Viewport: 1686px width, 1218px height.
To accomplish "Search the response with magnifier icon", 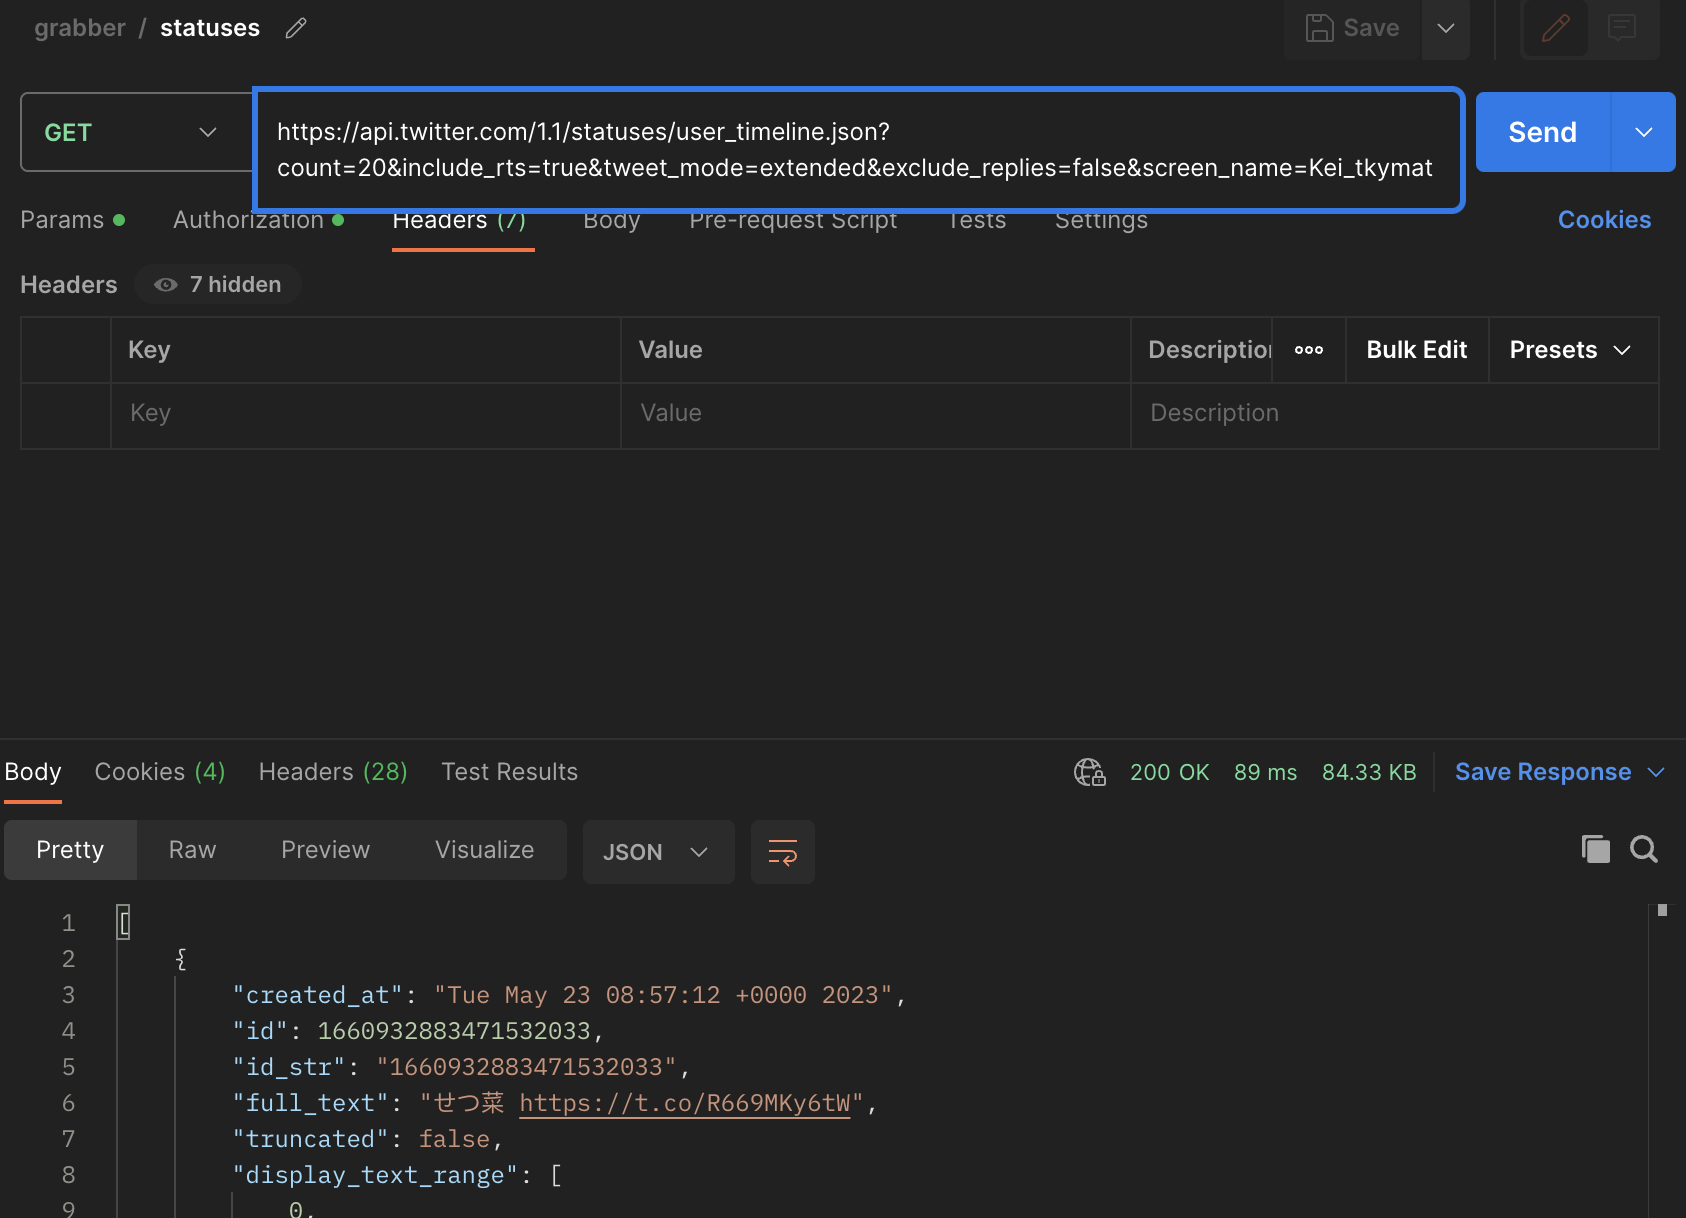I will 1644,849.
